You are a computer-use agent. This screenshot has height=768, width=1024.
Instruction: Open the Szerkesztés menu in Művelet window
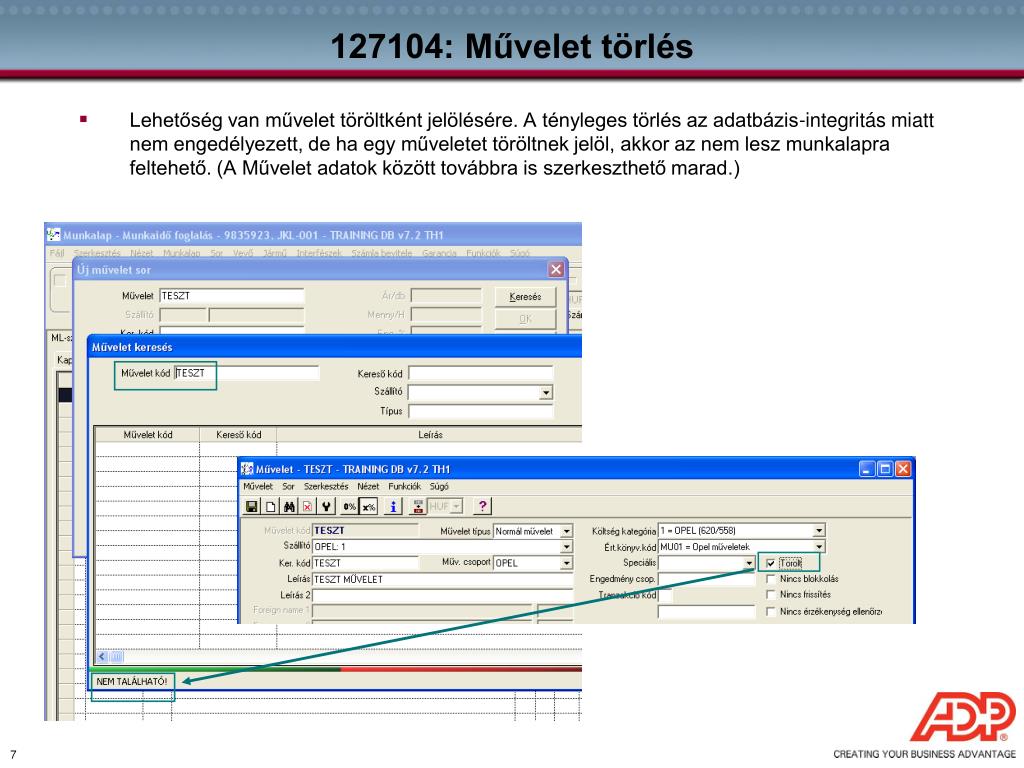point(326,487)
